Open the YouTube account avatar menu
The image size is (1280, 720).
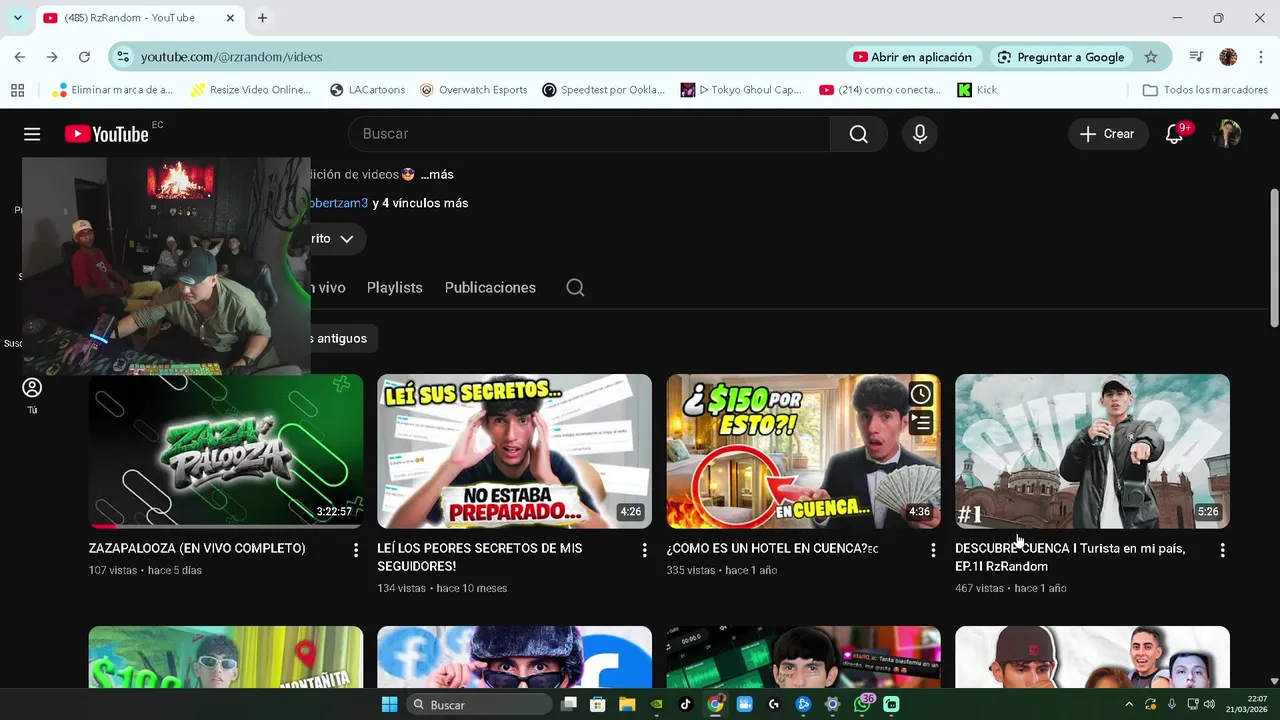[1228, 134]
